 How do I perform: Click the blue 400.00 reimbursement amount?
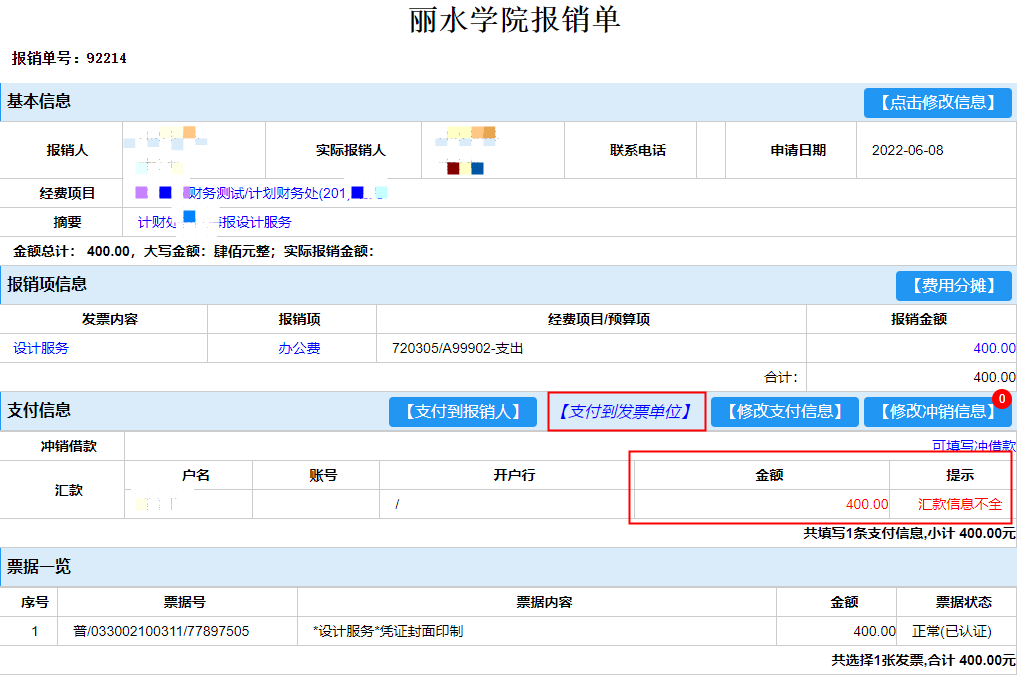pos(994,348)
